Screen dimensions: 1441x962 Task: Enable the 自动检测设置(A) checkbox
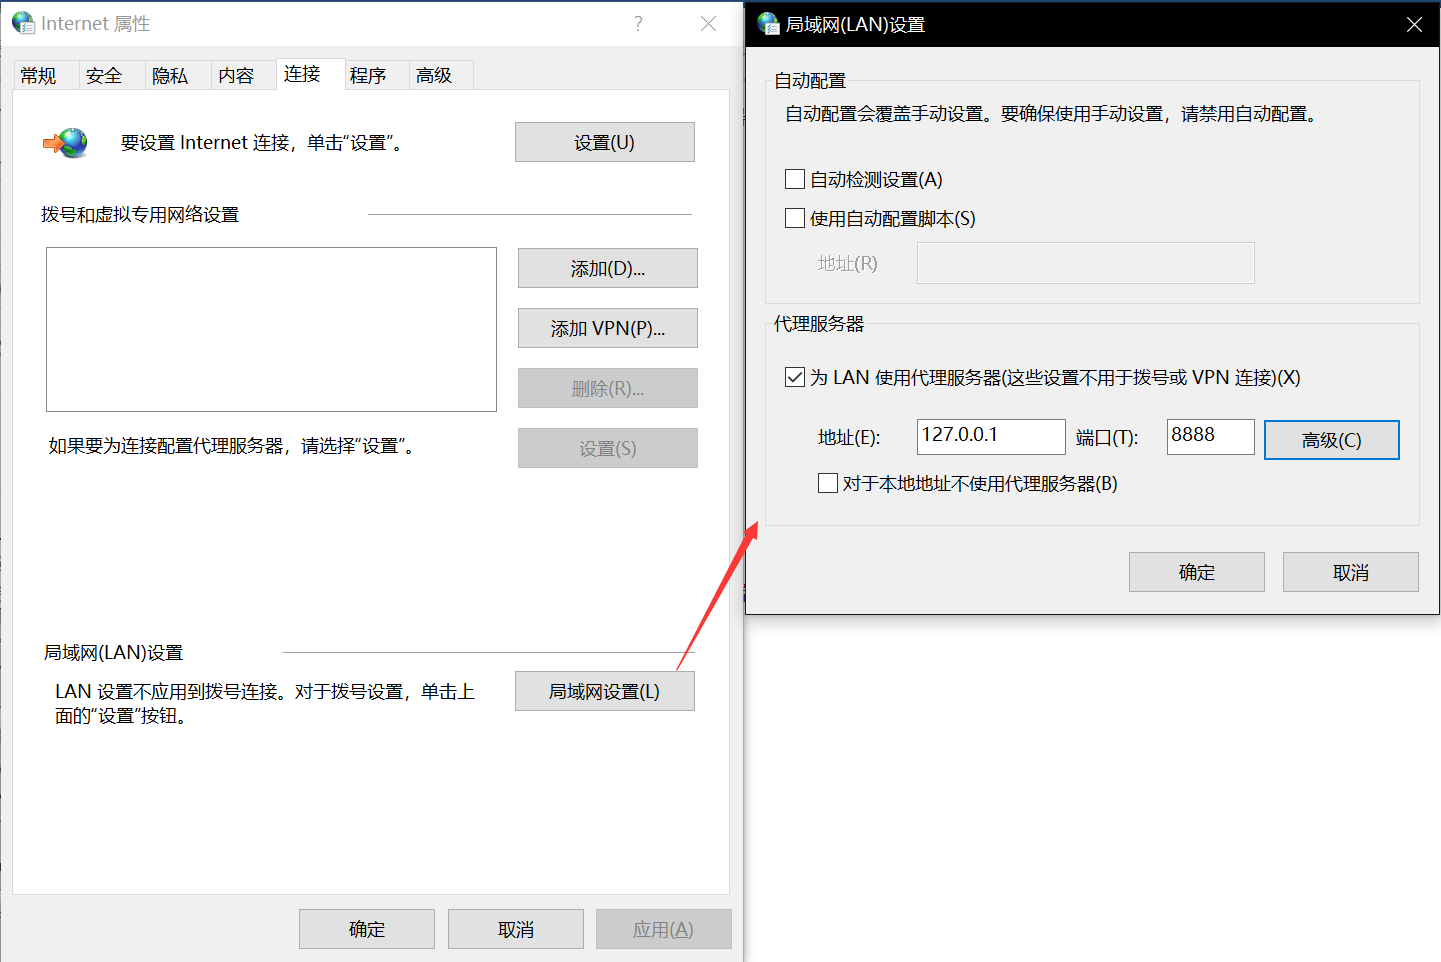pos(795,179)
